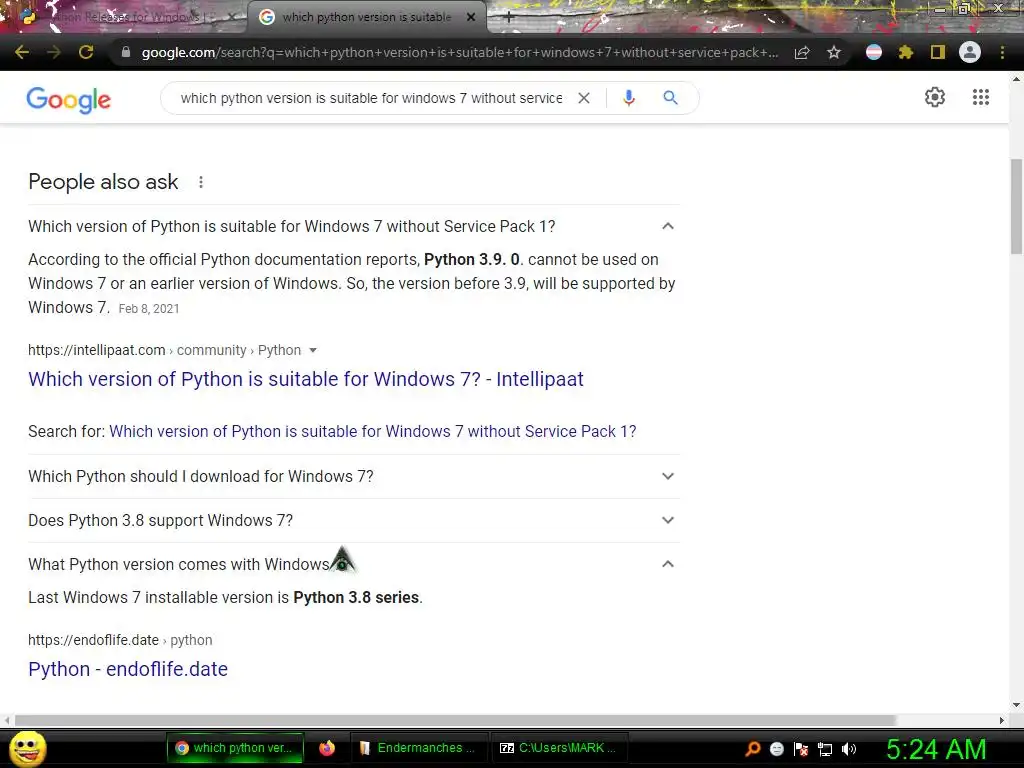Click the scroll-down arrow of vertical scrollbar
The image size is (1024, 768).
pyautogui.click(x=1016, y=705)
